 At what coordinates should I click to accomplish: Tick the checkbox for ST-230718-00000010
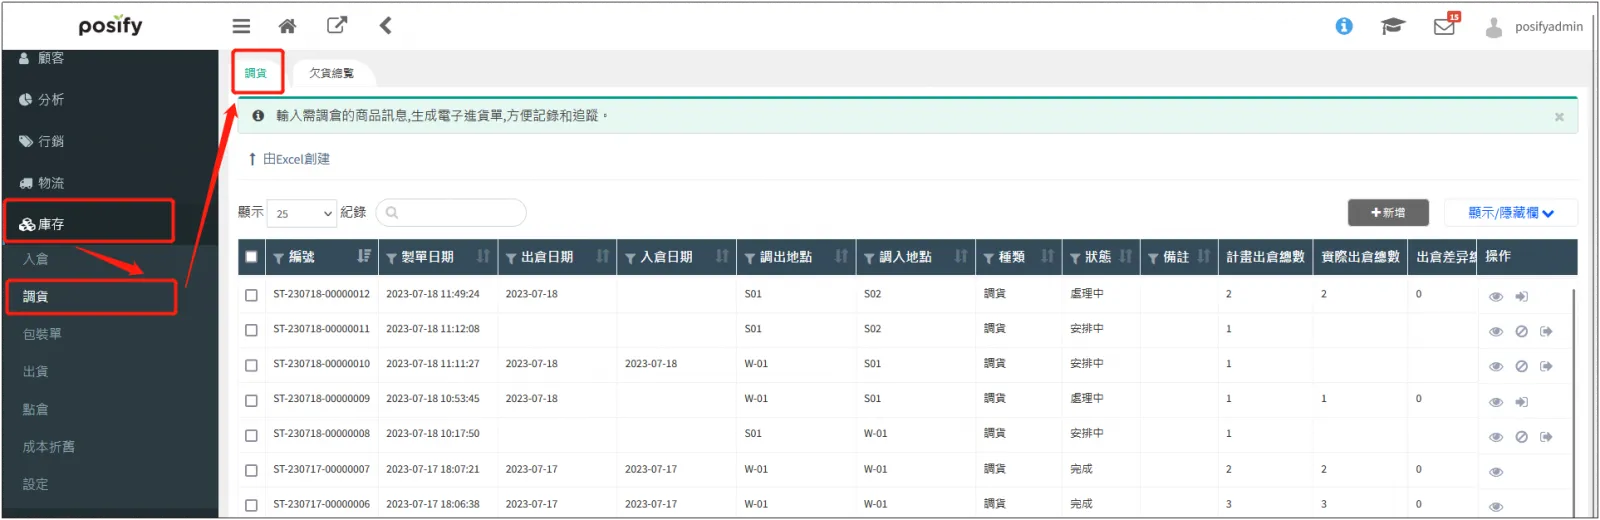[x=251, y=365]
